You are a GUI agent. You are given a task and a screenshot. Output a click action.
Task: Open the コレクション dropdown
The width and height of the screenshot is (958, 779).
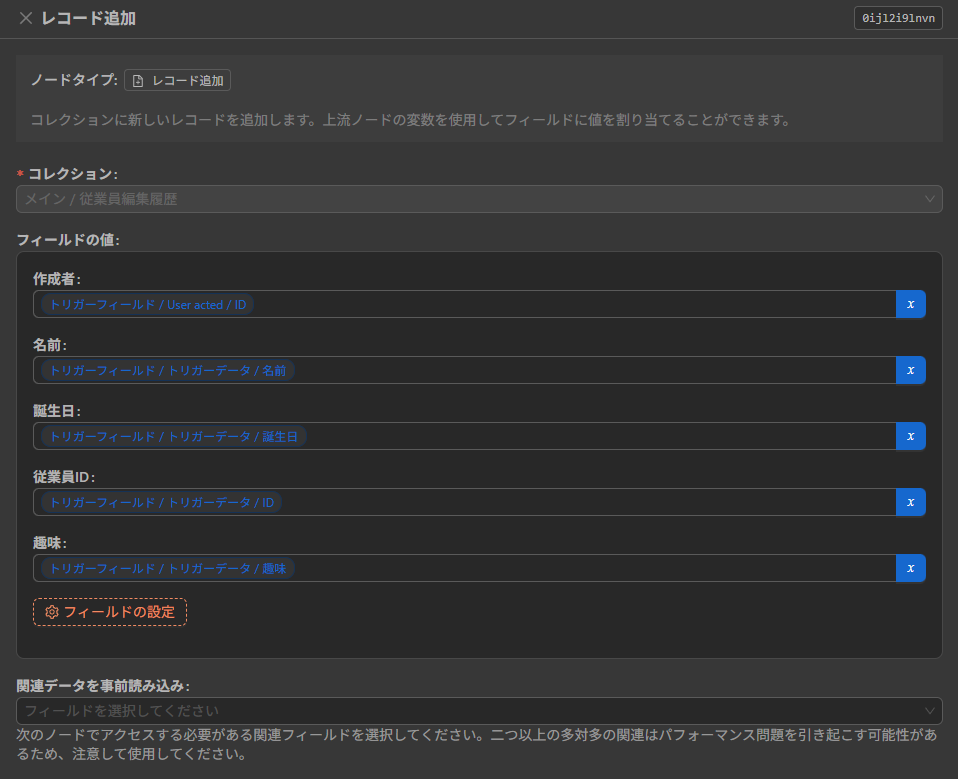click(x=479, y=199)
